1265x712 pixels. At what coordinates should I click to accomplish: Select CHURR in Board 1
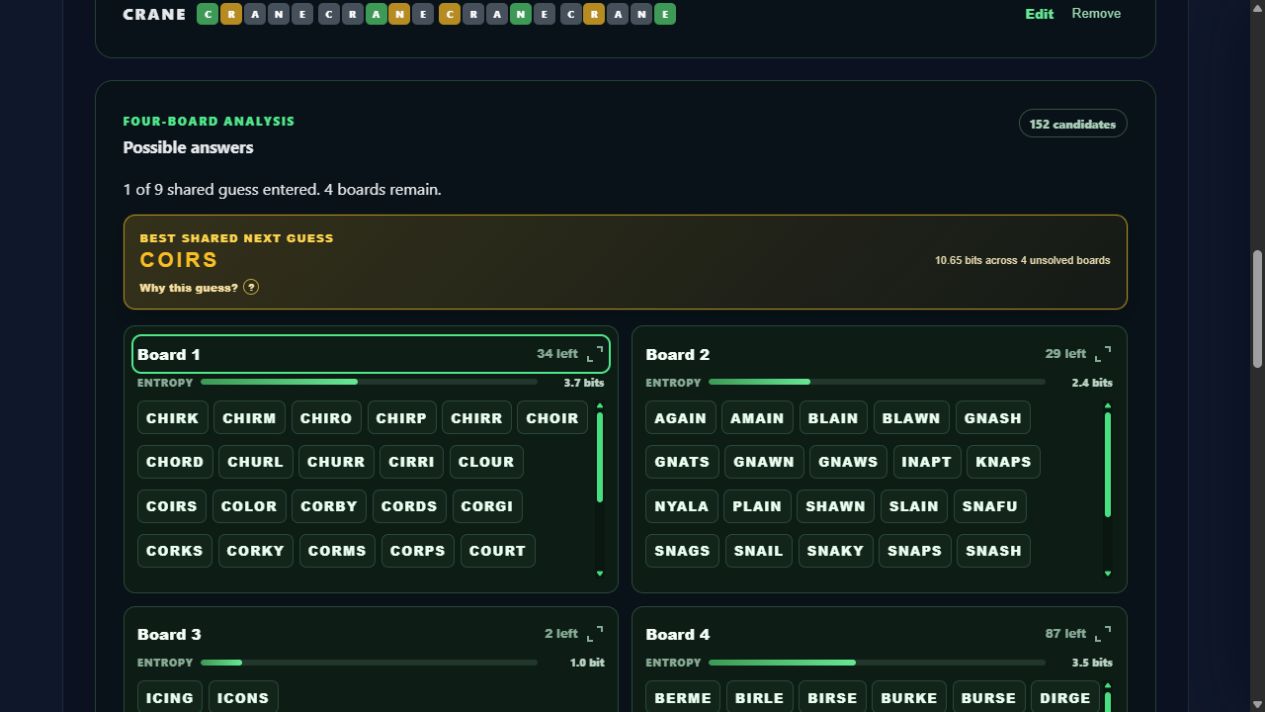click(336, 462)
